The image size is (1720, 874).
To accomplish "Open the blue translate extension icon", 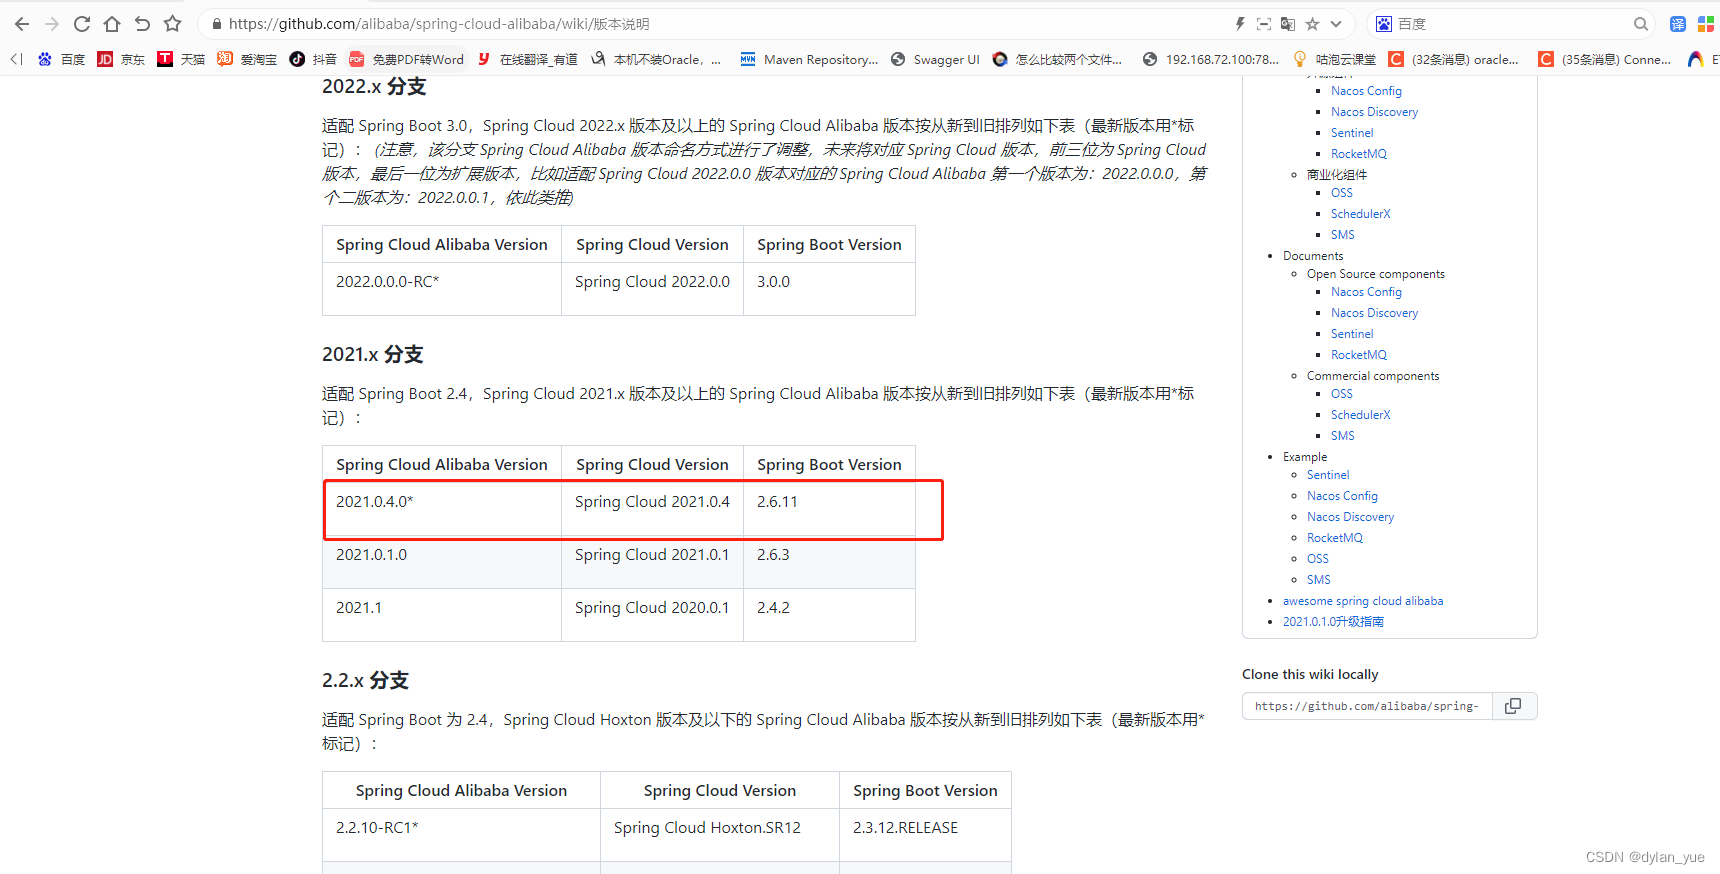I will click(x=1678, y=24).
